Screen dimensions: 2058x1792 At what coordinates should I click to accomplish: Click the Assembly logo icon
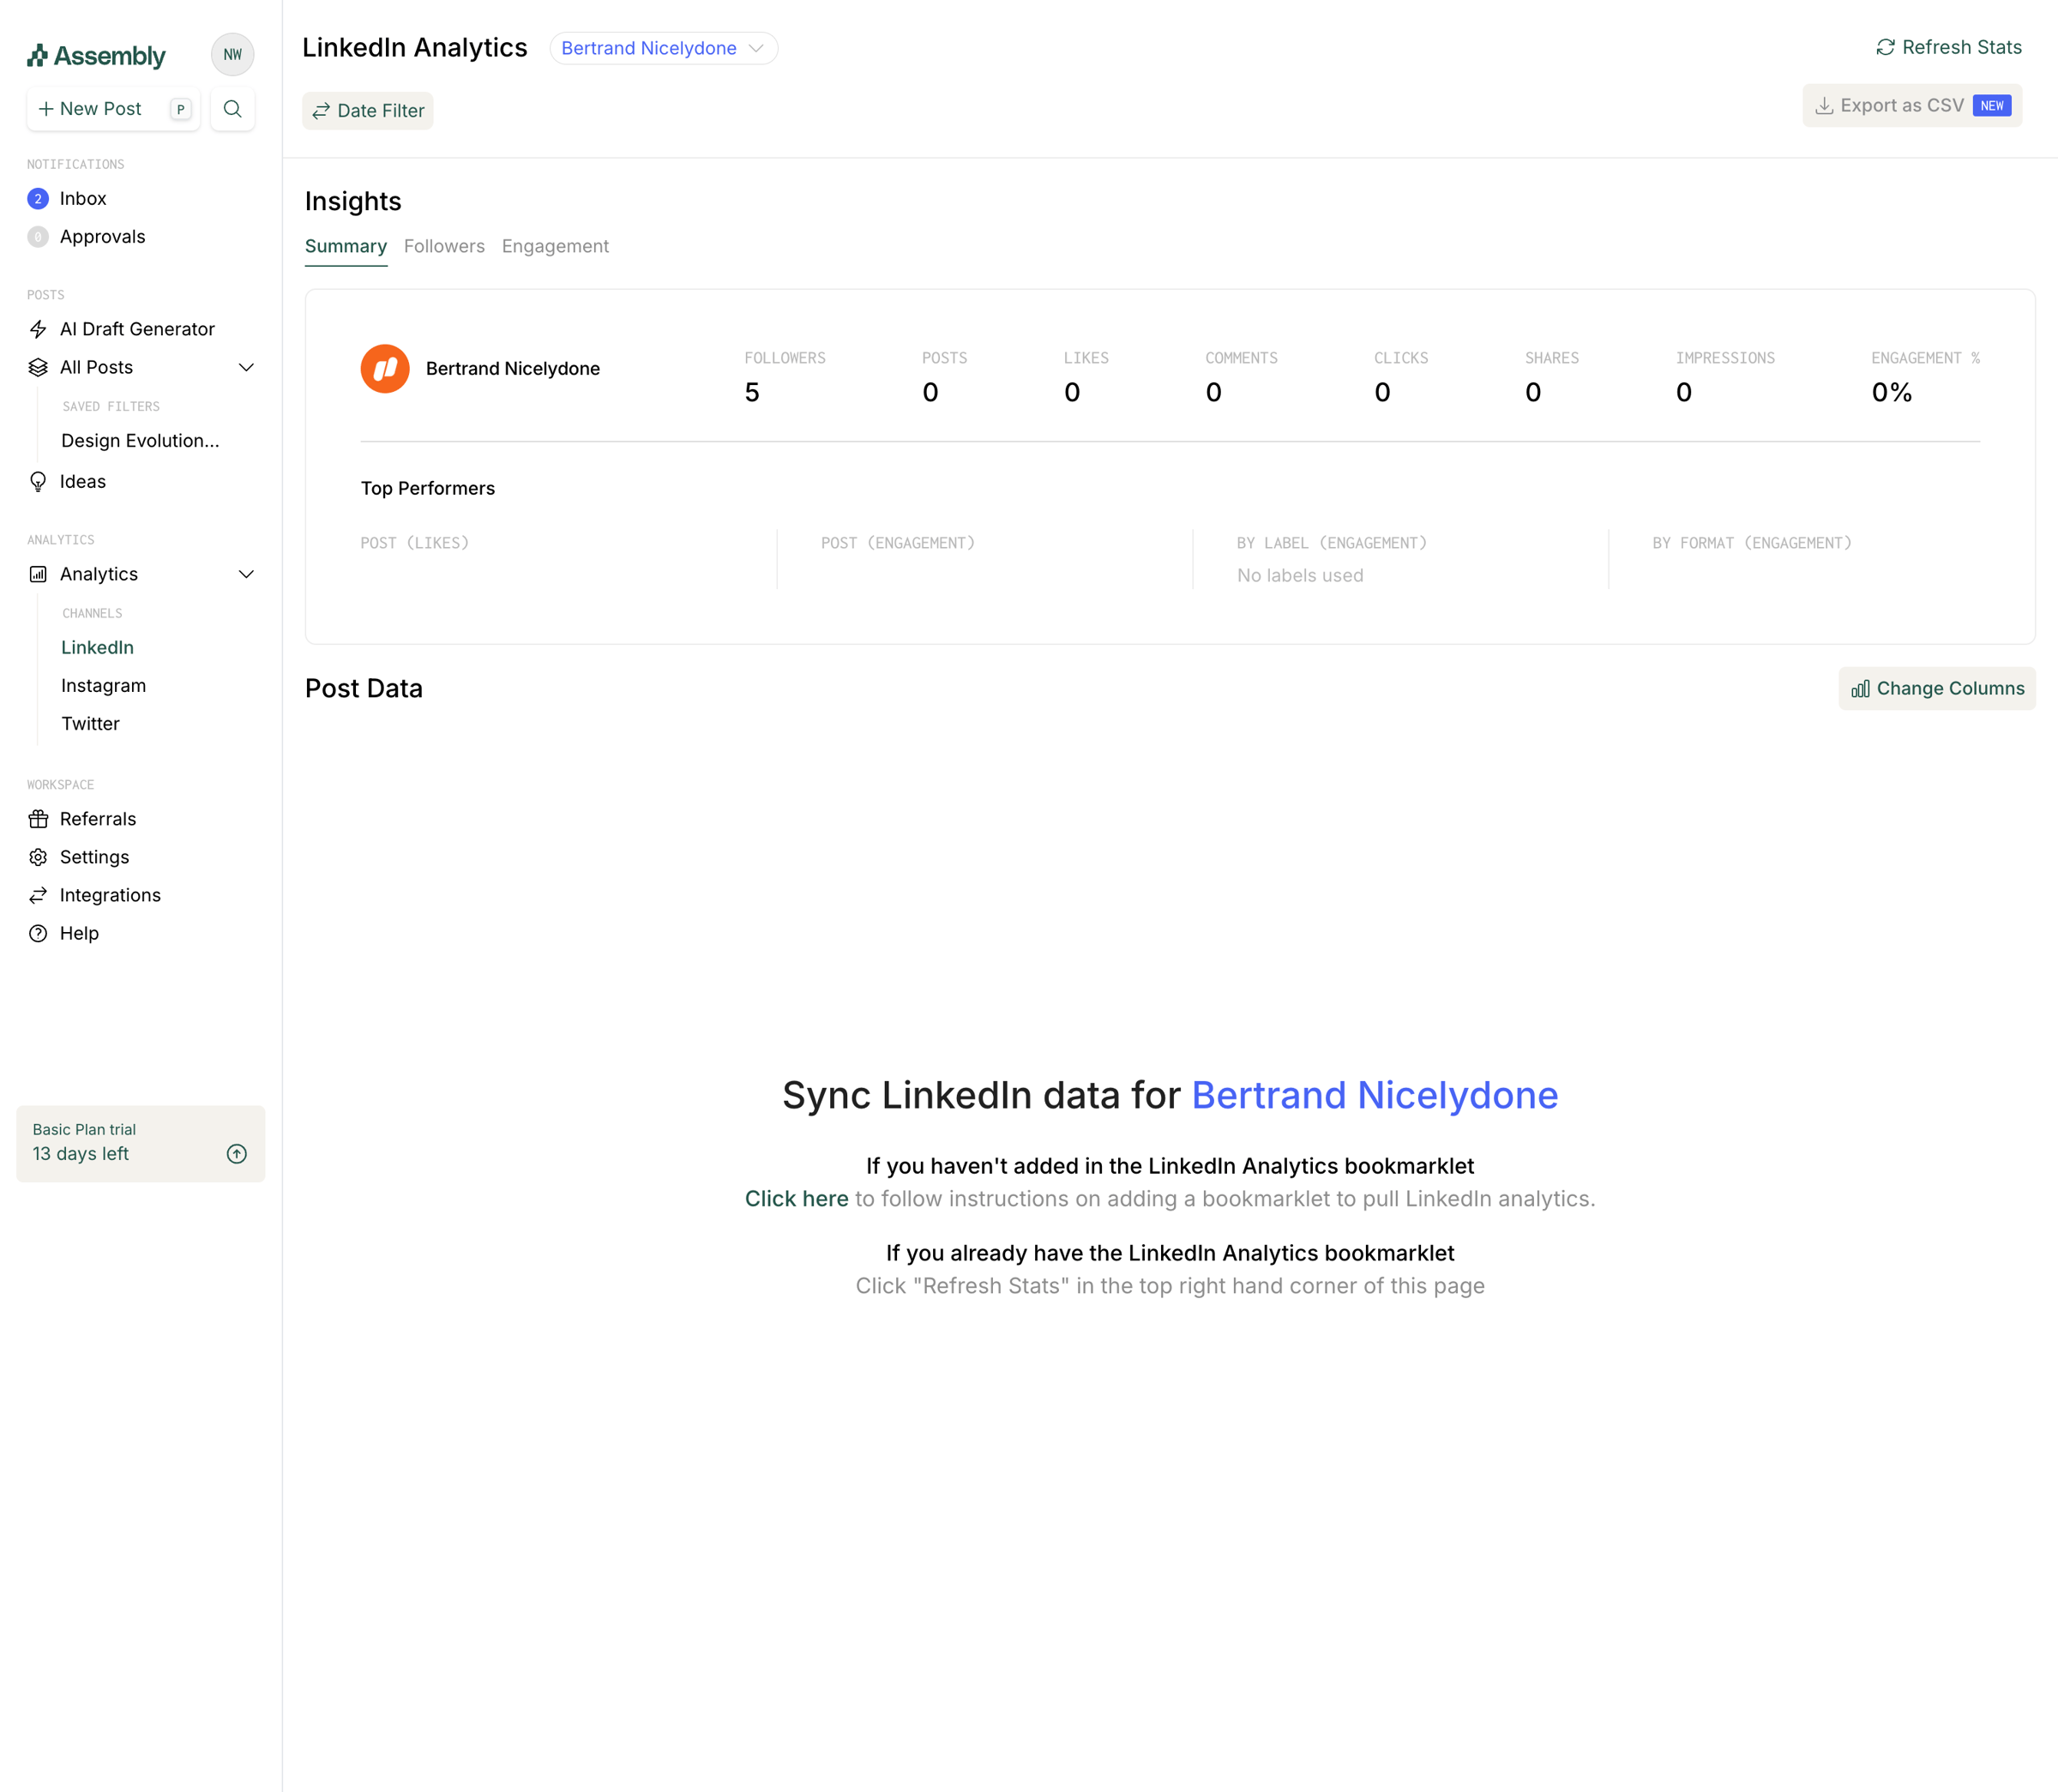(x=38, y=56)
